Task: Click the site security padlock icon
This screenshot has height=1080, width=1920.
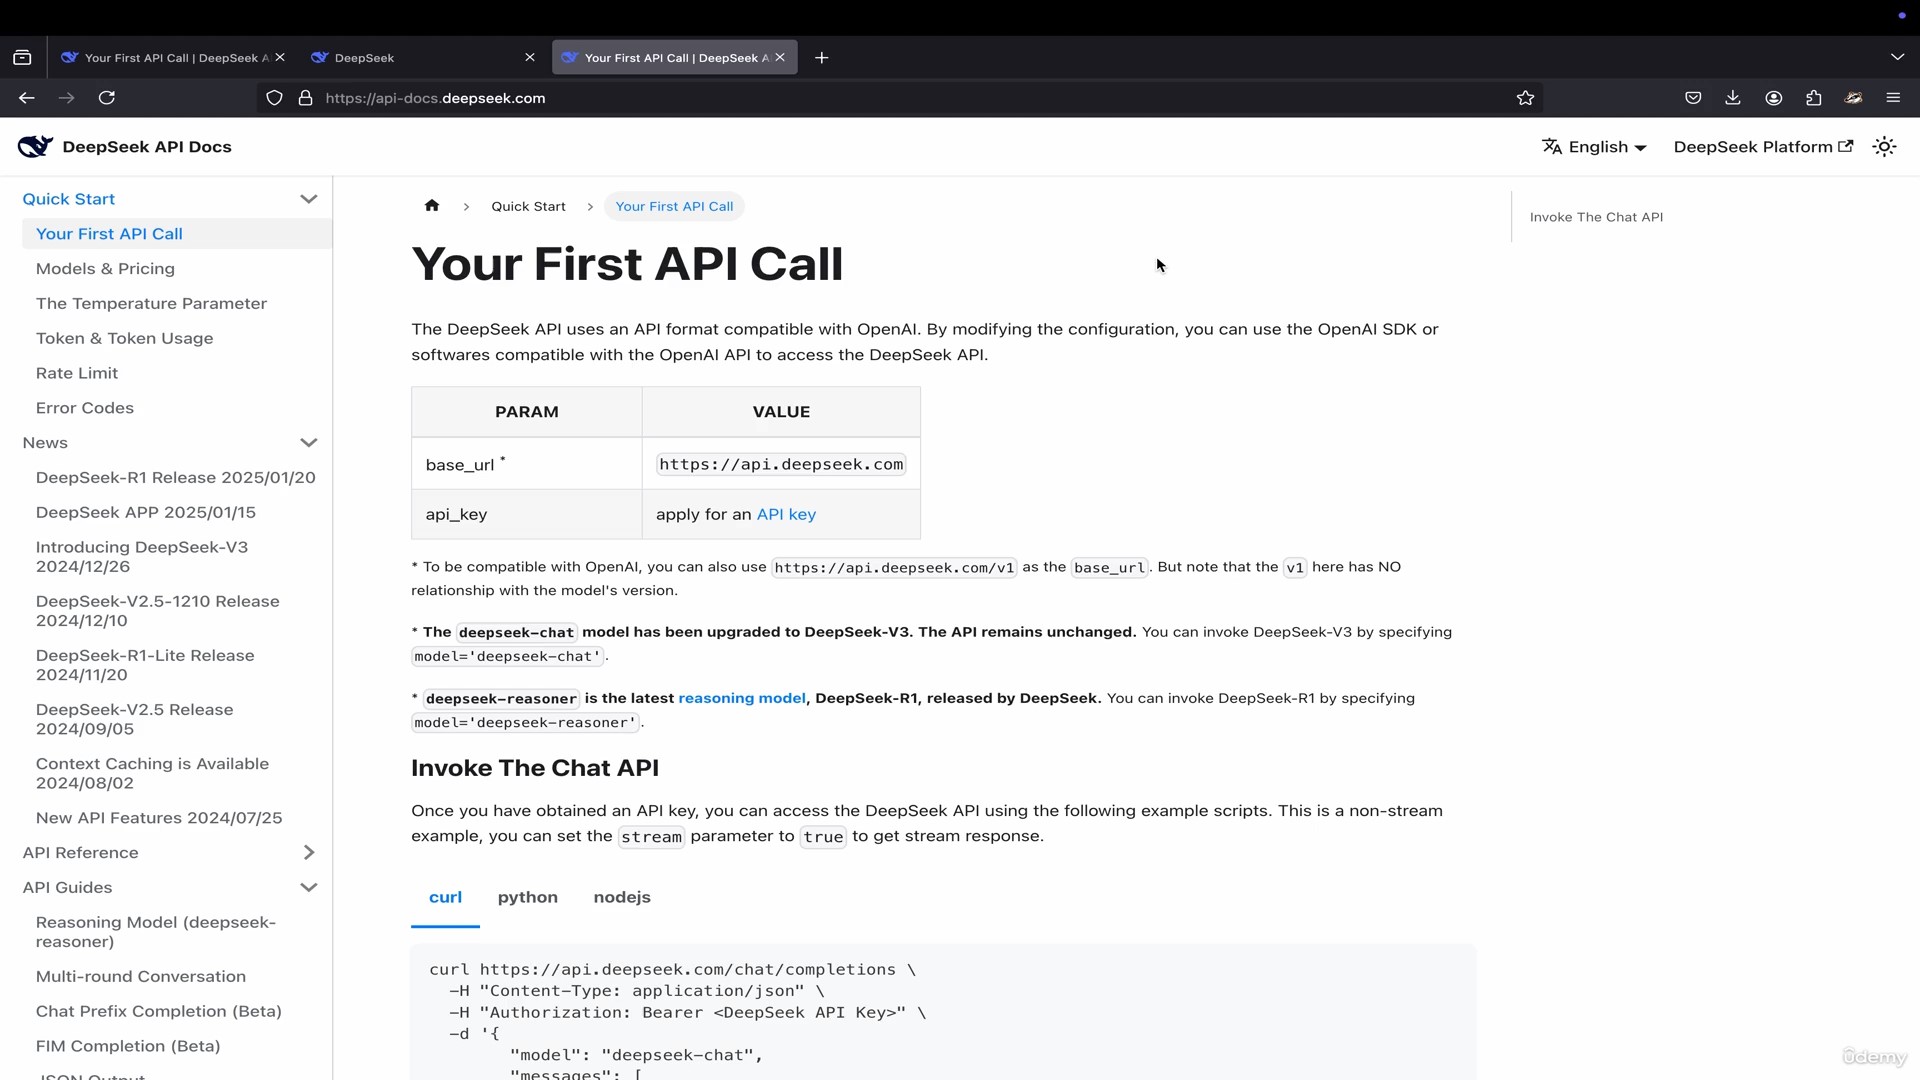Action: click(x=306, y=98)
